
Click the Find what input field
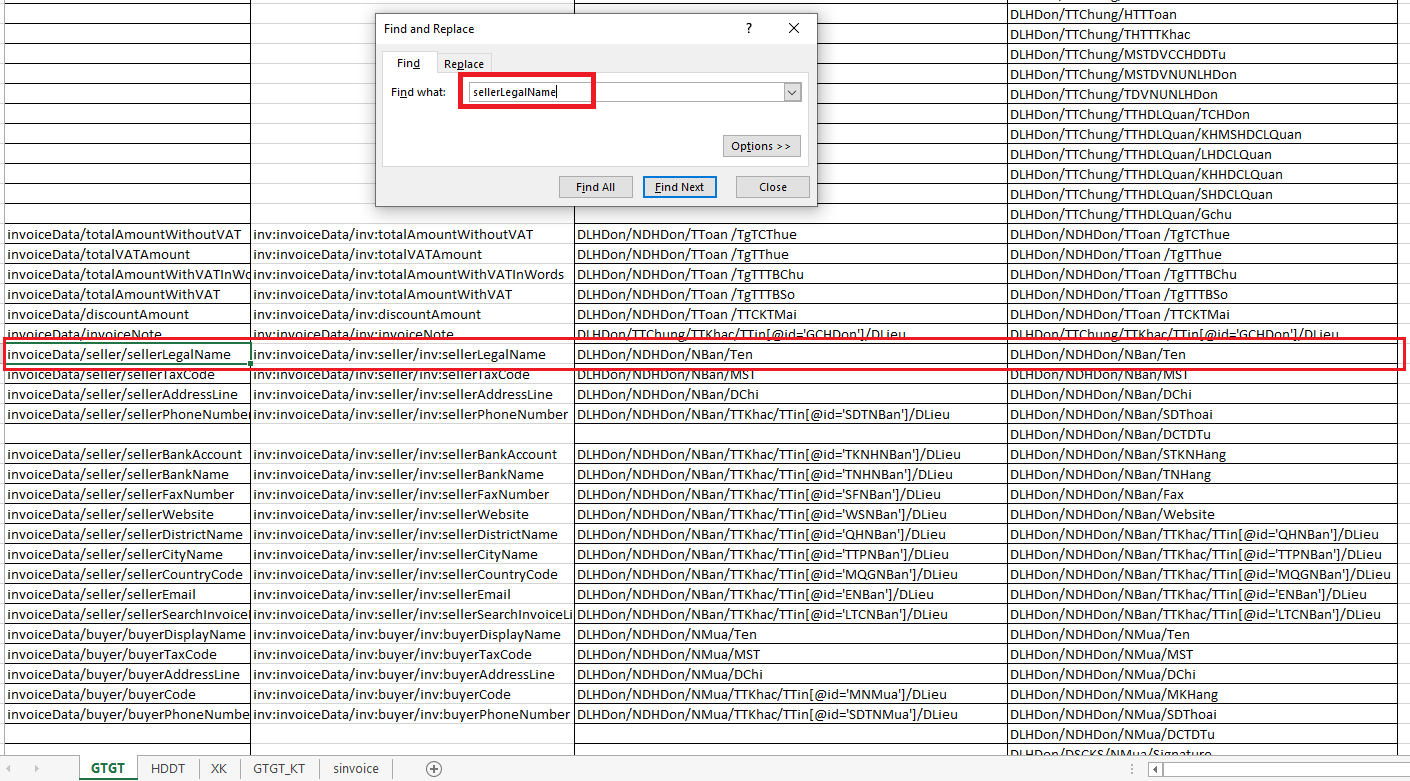tap(625, 92)
